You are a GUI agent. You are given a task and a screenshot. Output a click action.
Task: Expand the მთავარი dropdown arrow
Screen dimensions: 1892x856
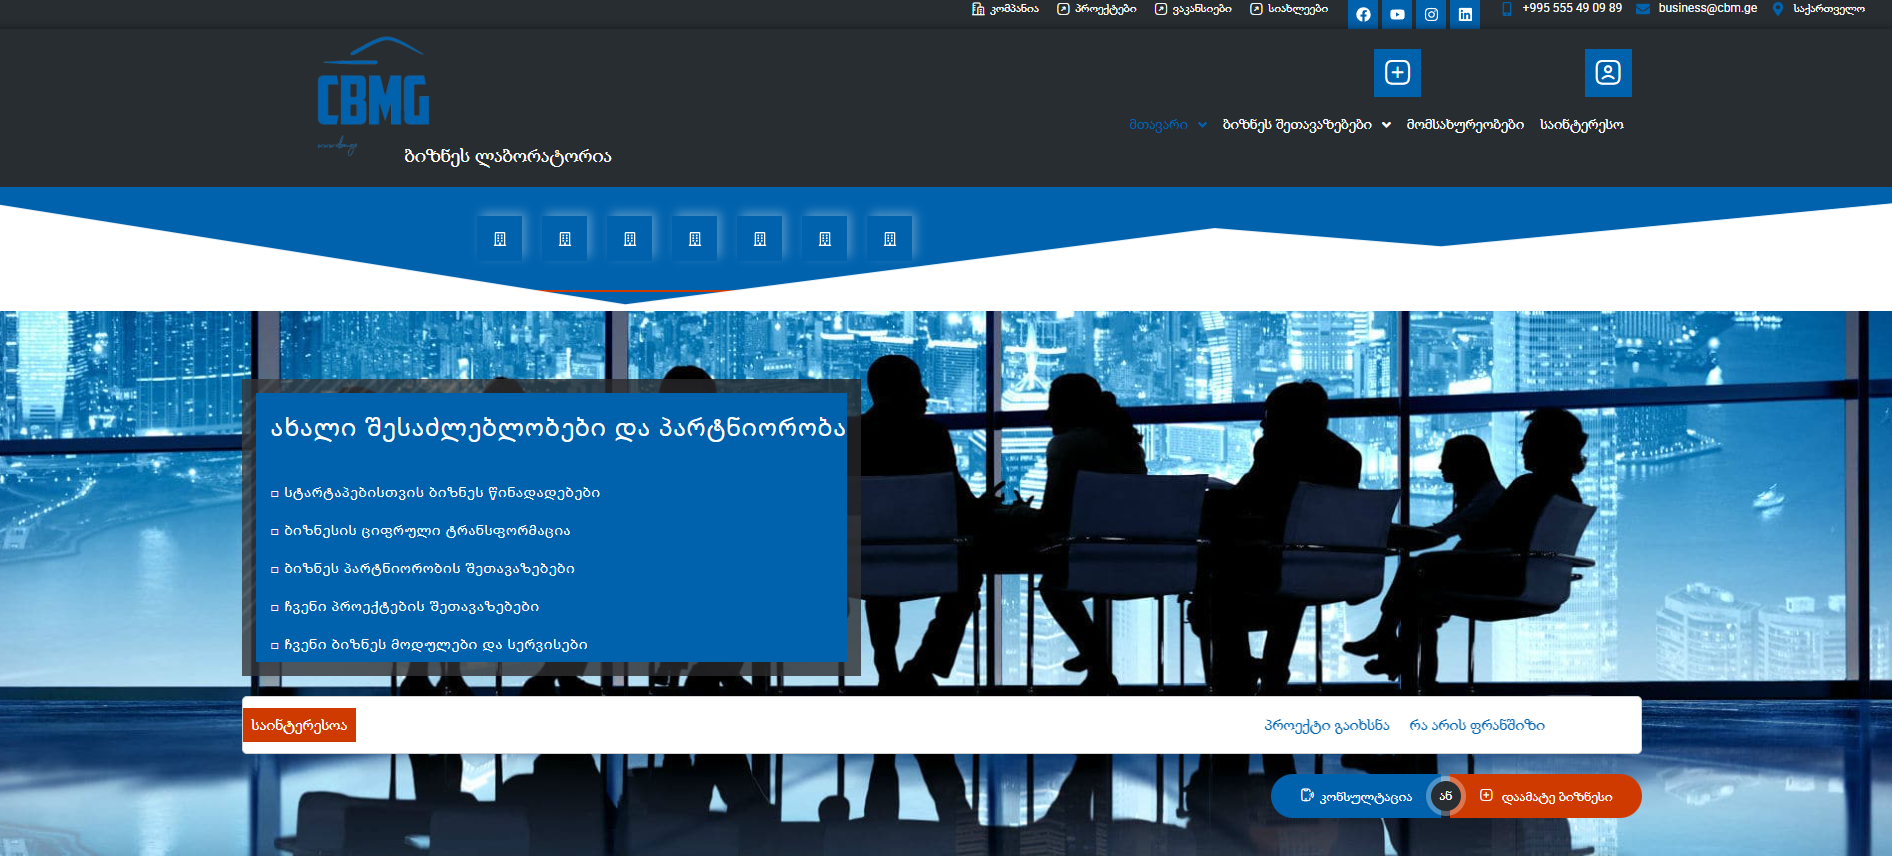(1202, 125)
